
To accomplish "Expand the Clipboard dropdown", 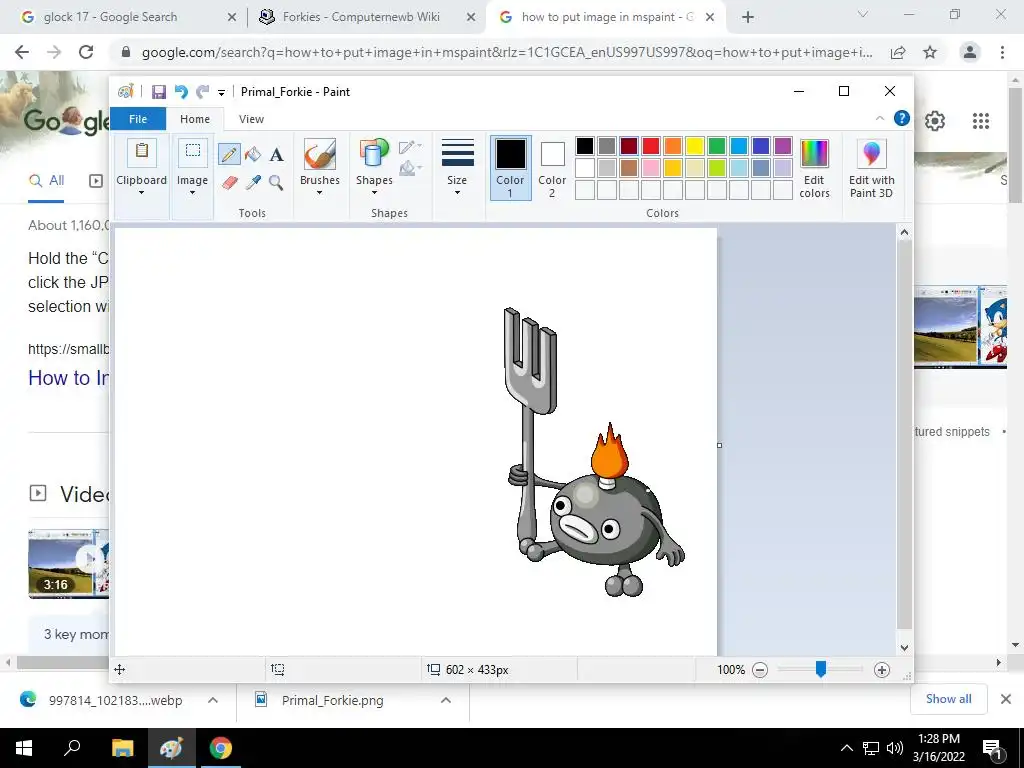I will tap(141, 193).
